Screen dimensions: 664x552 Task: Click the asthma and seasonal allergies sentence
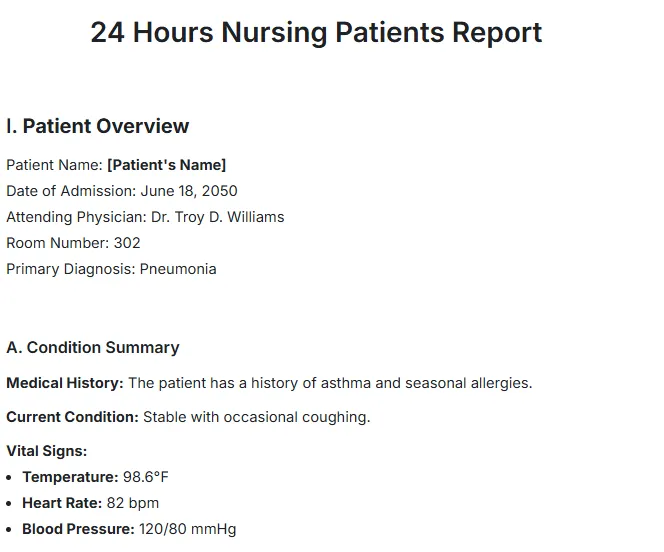coord(330,383)
